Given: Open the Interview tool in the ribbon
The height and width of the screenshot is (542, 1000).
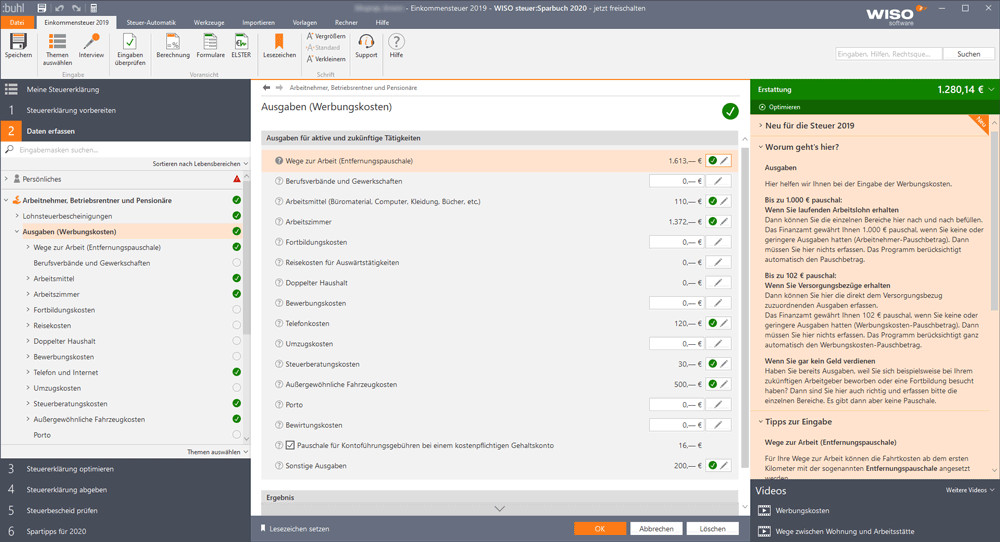Looking at the screenshot, I should (91, 41).
